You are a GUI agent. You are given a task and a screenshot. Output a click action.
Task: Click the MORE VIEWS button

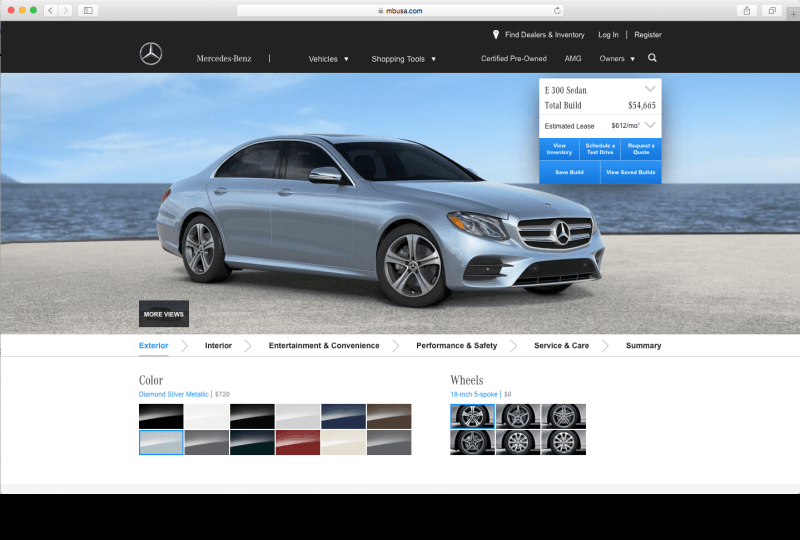coord(164,314)
